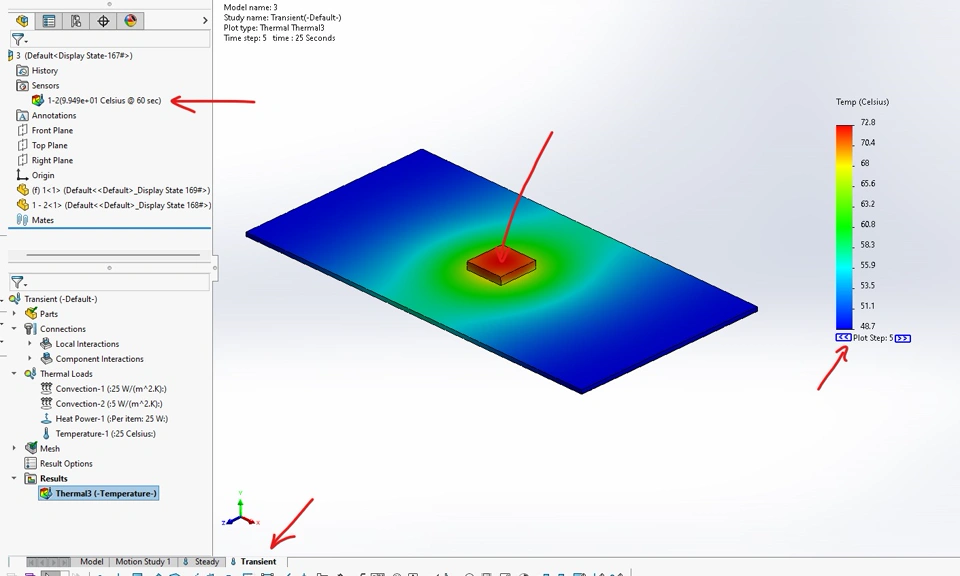Click the heated chip on the plate

[501, 266]
